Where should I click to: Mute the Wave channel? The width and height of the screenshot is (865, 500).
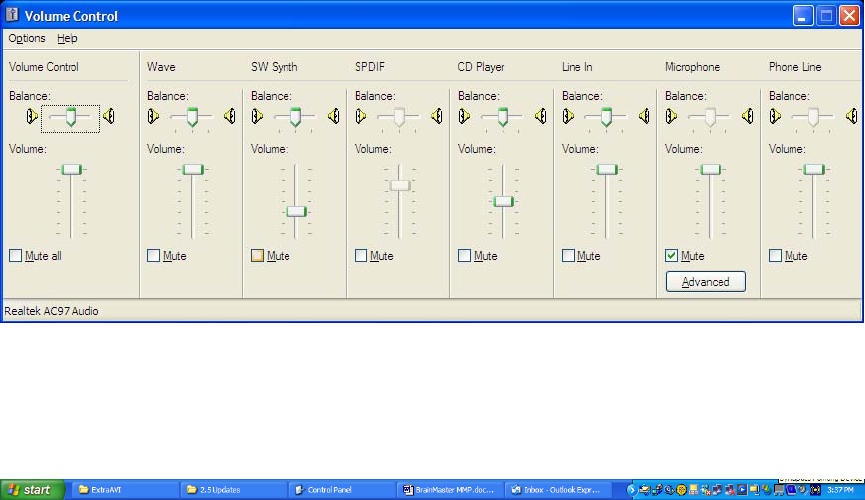click(x=153, y=256)
